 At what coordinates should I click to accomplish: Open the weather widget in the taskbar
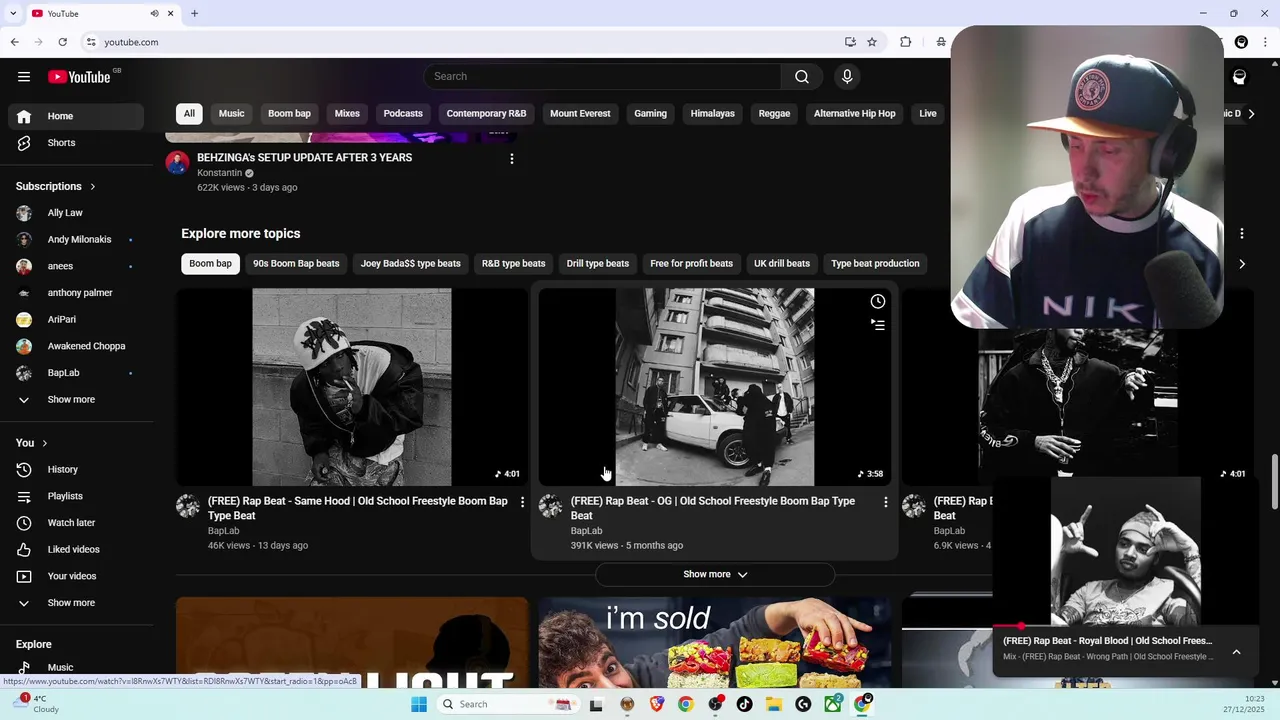click(38, 705)
